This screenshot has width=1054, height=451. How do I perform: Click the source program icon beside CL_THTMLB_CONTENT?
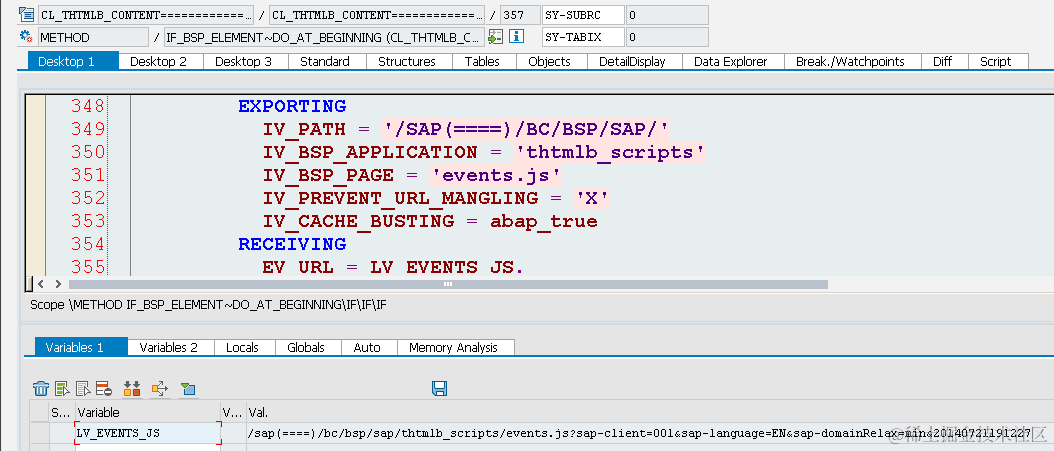coord(27,14)
